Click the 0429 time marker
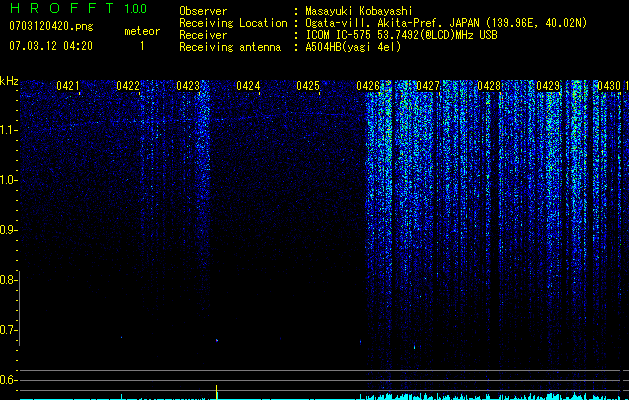Viewport: 629px width, 400px height. [548, 86]
